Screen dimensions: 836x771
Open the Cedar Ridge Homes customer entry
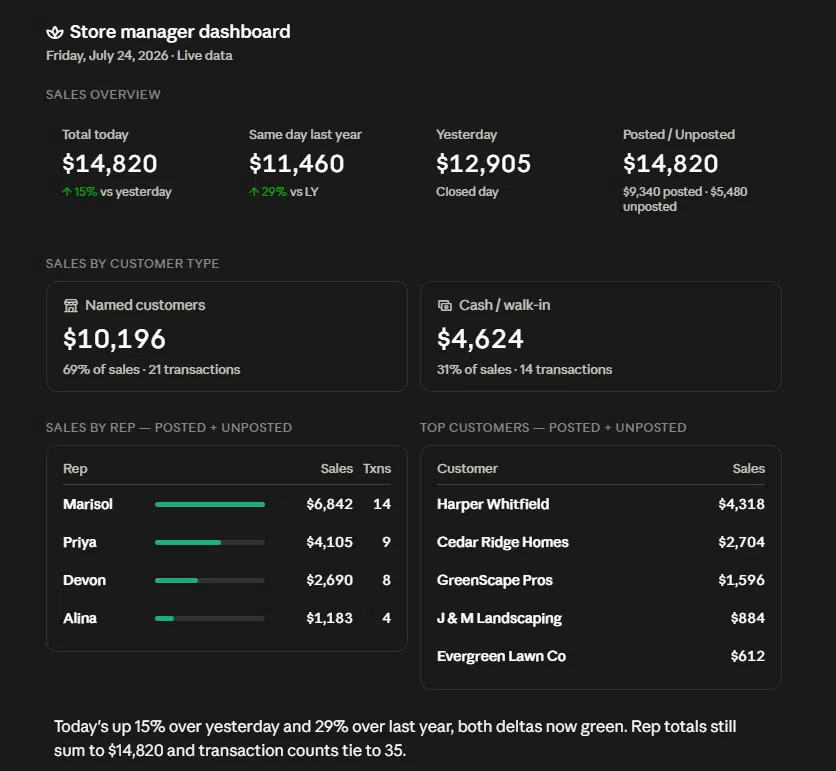pos(601,542)
